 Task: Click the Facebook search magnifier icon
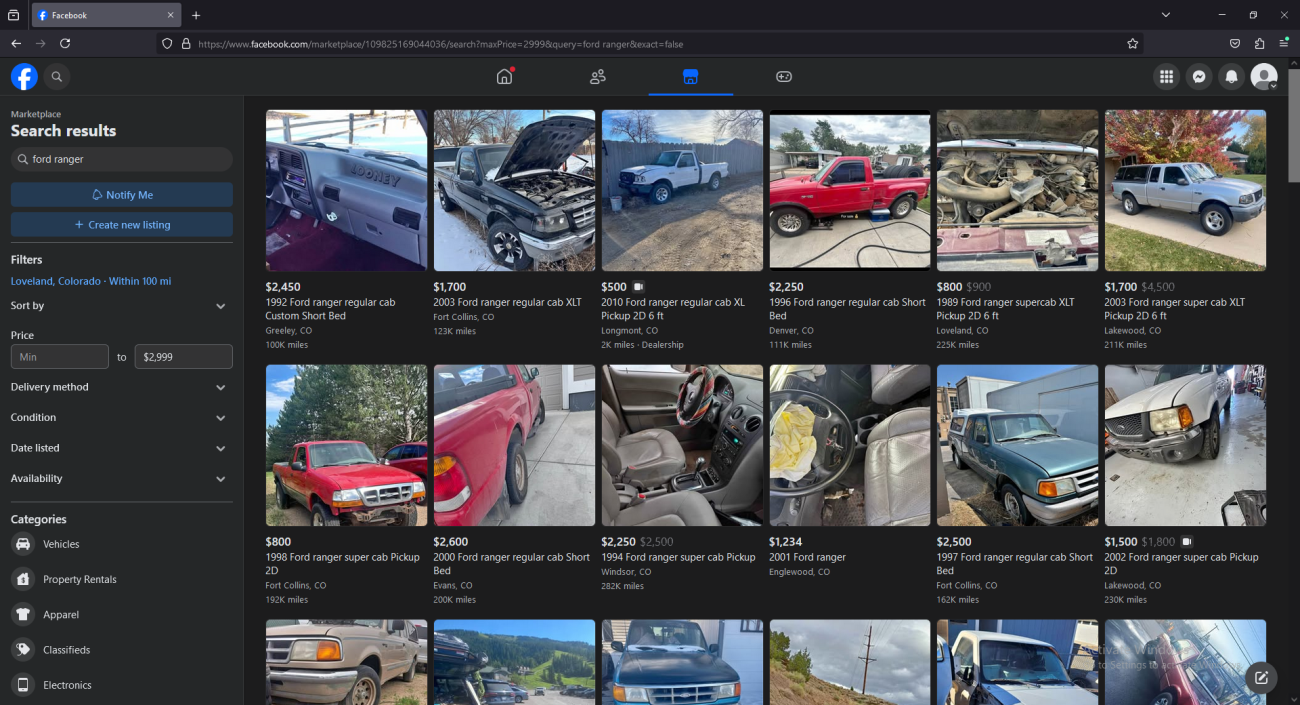(x=57, y=77)
